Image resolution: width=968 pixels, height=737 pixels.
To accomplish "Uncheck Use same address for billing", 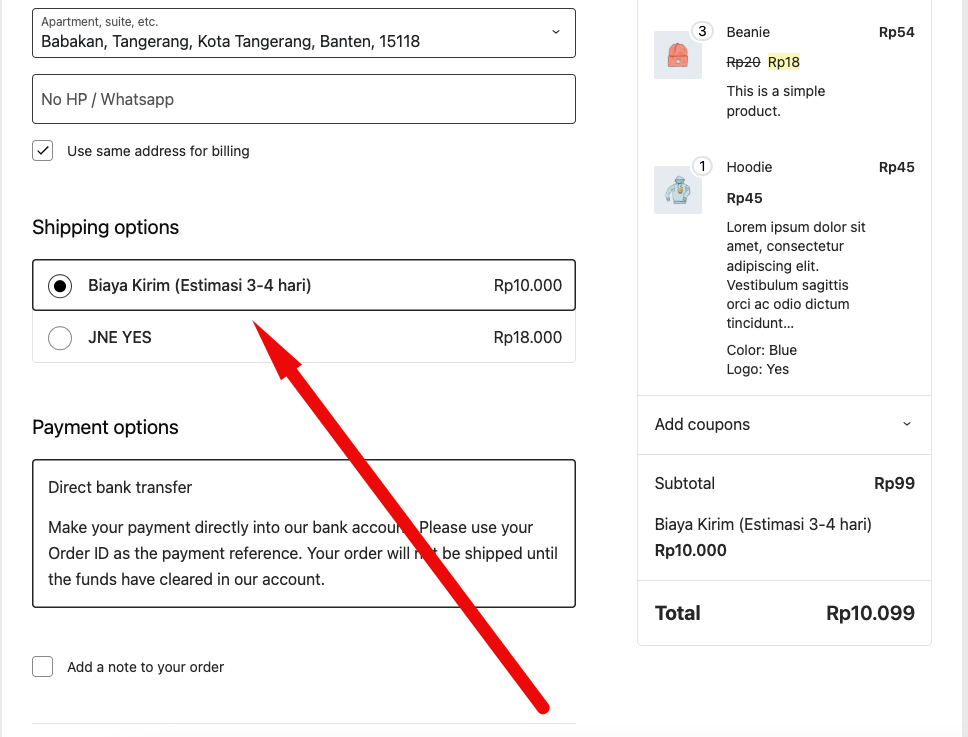I will (x=43, y=151).
